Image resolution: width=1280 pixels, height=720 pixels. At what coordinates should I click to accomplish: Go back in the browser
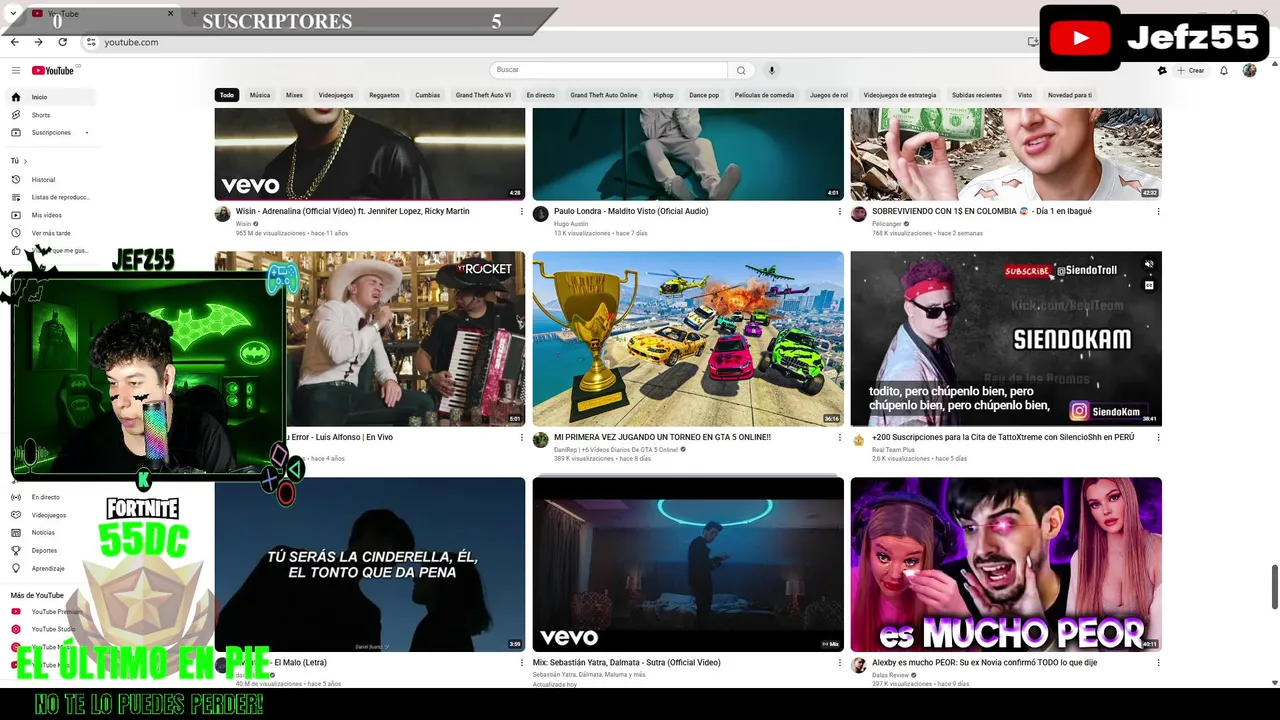(x=14, y=42)
